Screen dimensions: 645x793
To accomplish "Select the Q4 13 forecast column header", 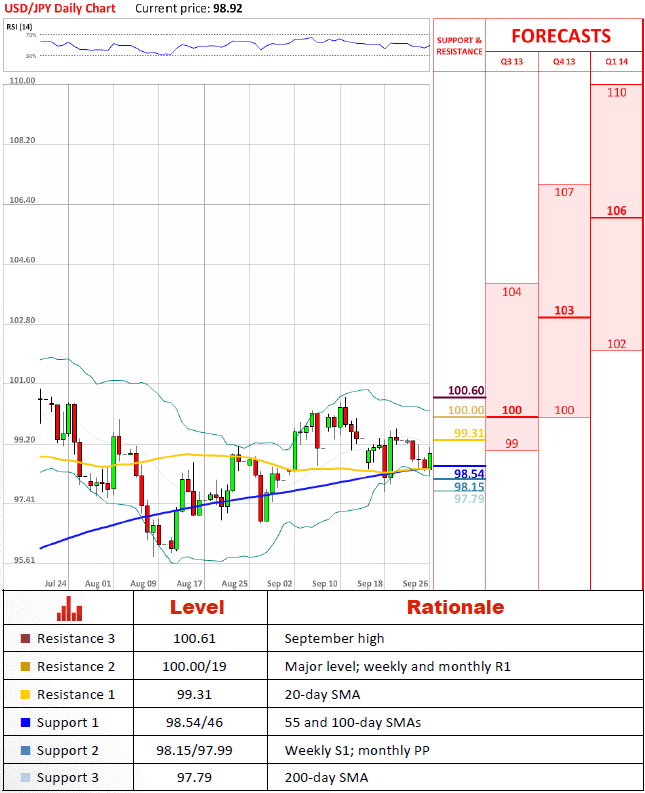I will [x=564, y=61].
